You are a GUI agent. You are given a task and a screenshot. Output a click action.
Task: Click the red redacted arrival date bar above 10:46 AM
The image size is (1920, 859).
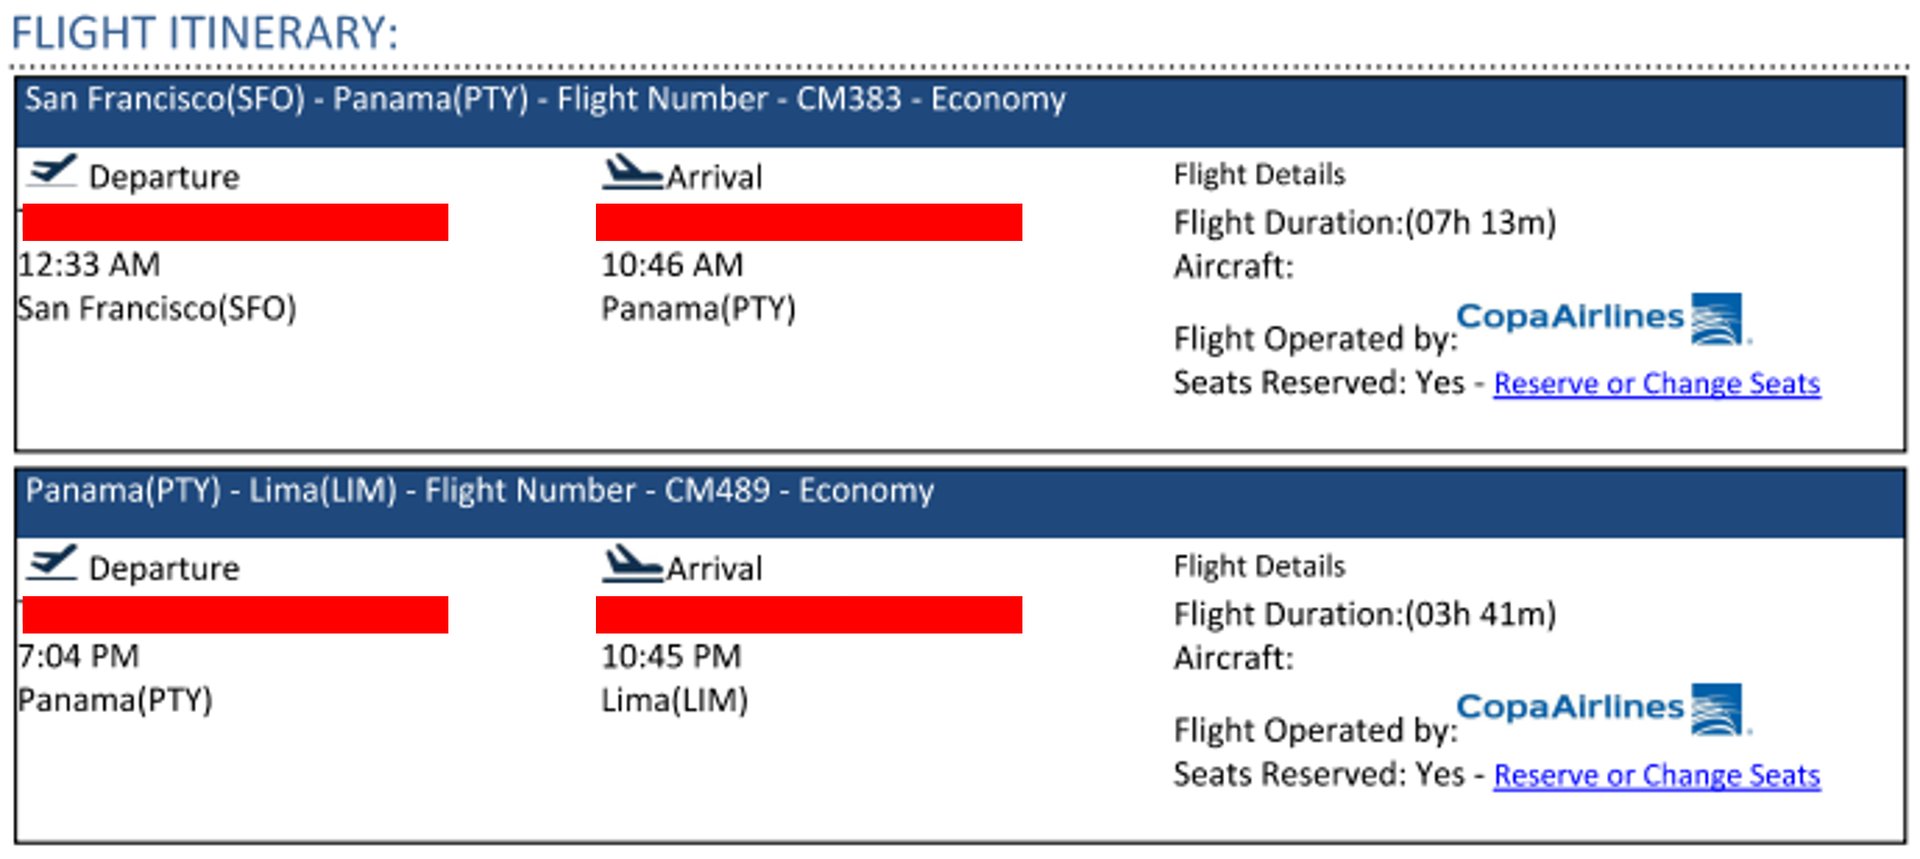tap(808, 222)
